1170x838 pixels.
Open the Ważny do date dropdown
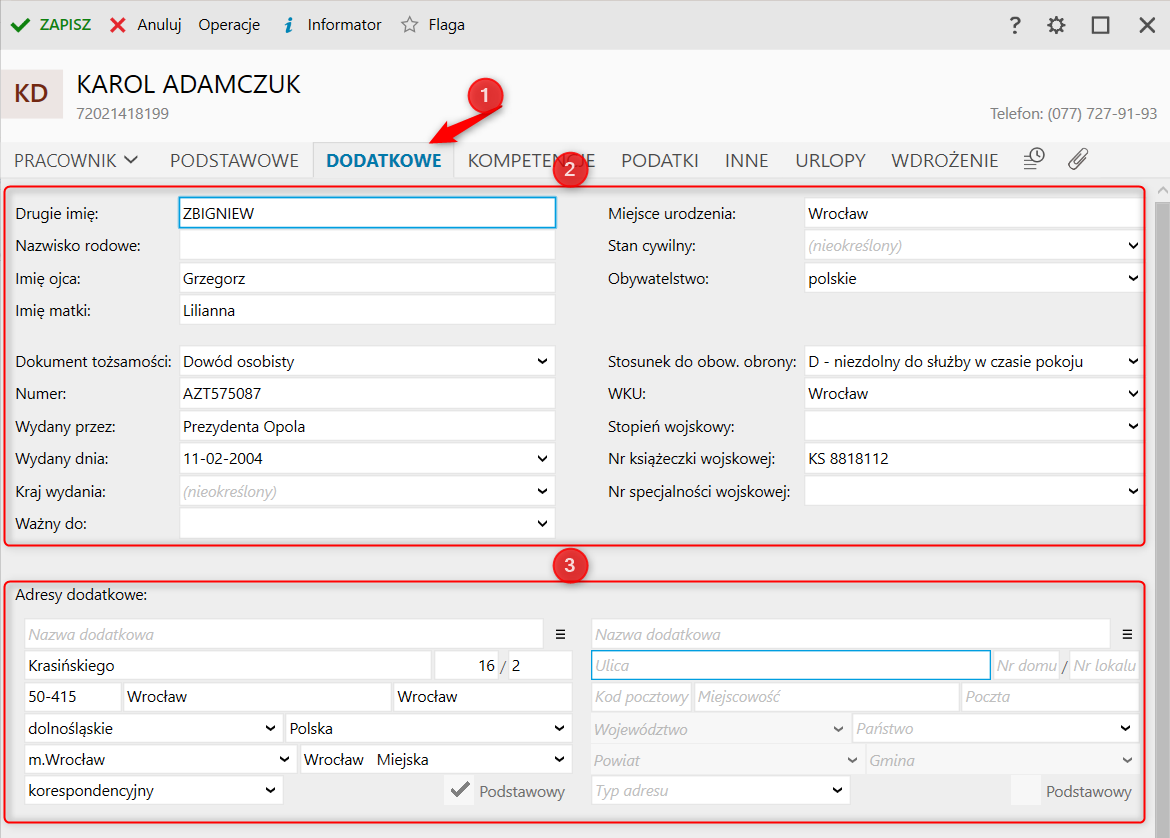click(542, 524)
